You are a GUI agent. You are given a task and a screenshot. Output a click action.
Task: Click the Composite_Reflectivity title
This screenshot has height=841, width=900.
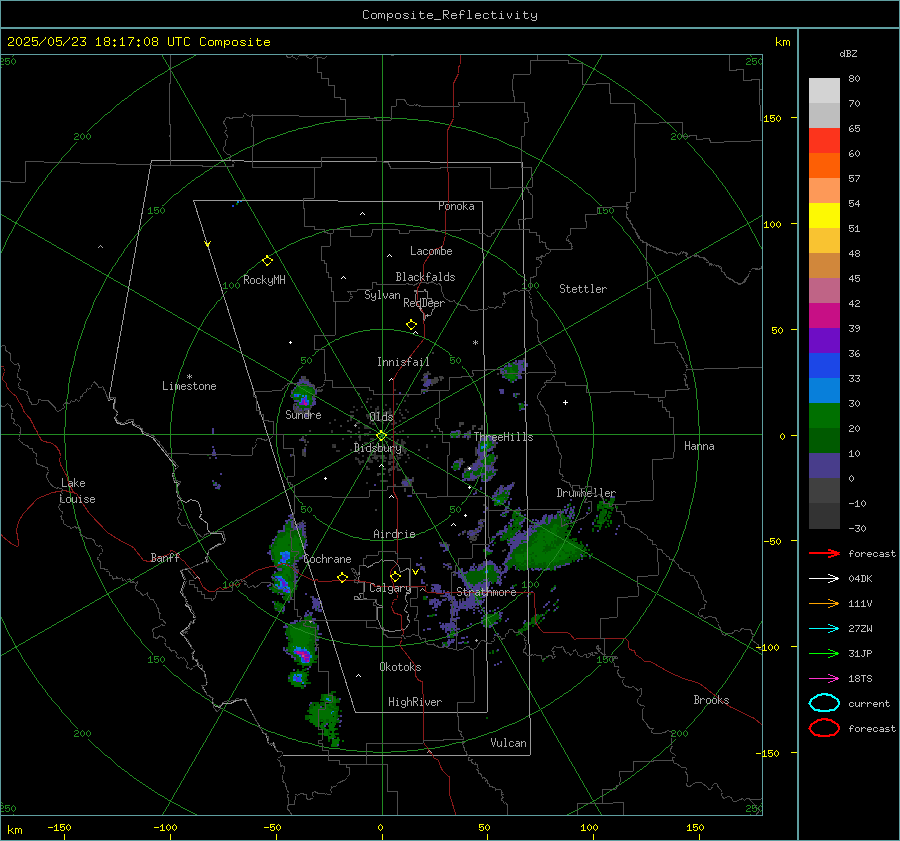point(450,15)
